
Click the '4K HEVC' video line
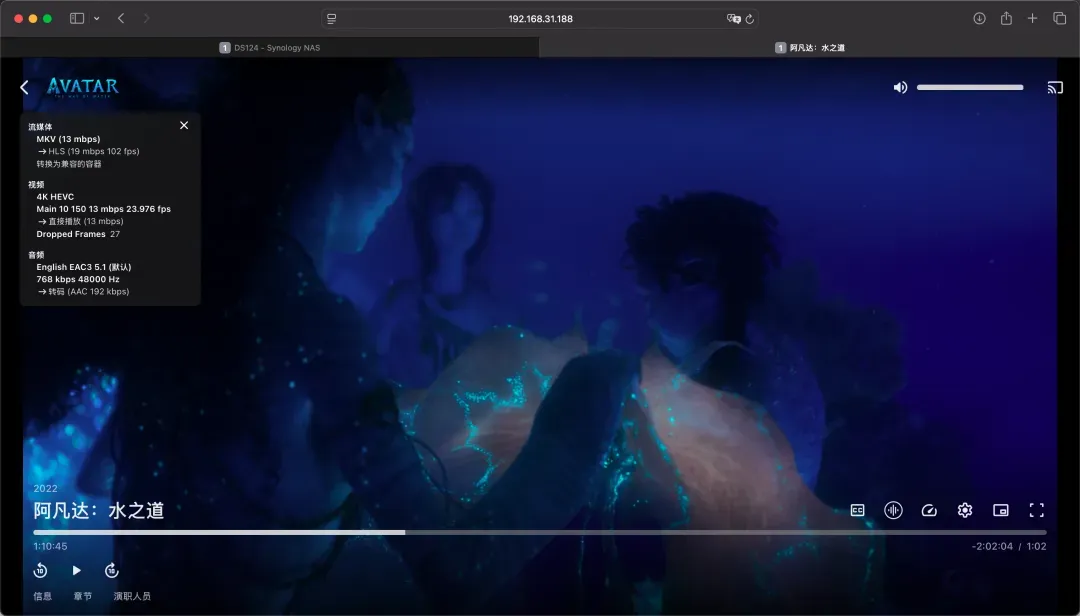pyautogui.click(x=55, y=197)
